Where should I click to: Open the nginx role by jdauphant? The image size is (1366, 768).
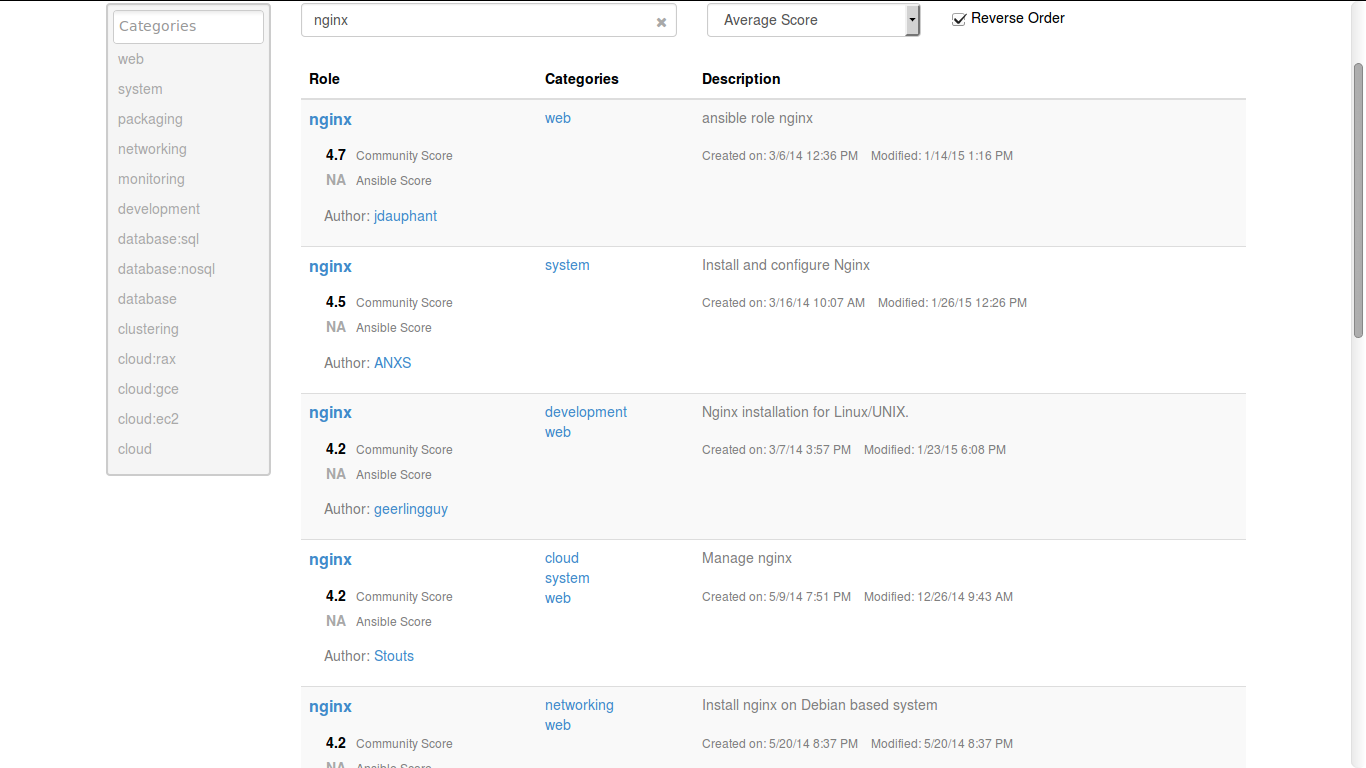(330, 119)
